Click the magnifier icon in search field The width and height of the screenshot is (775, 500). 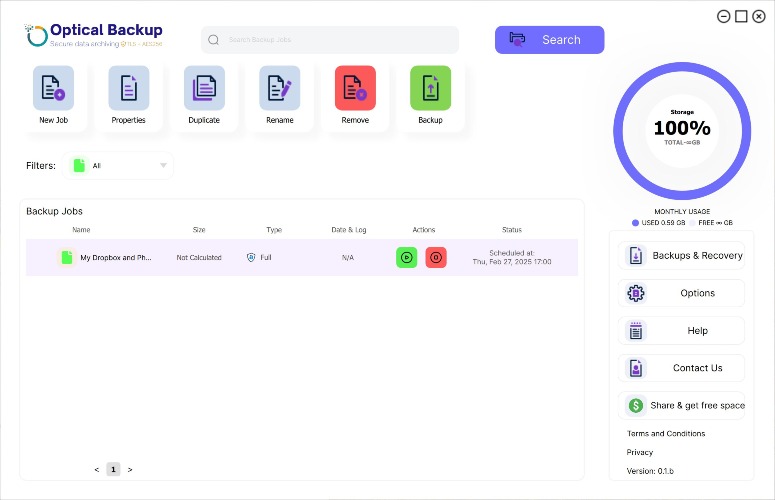(214, 40)
